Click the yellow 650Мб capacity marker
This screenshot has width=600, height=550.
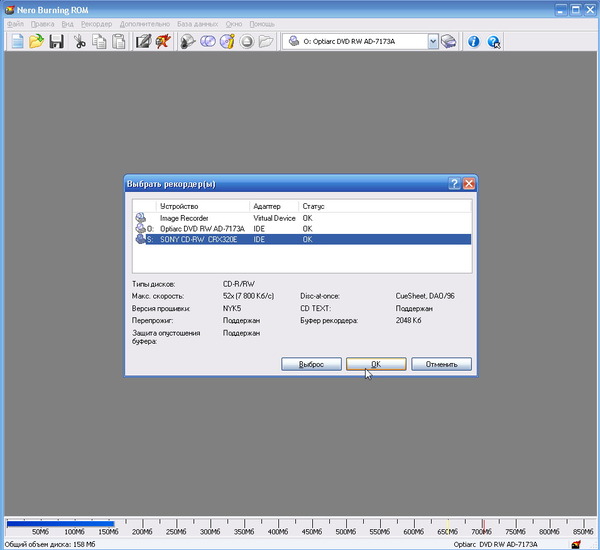(448, 526)
